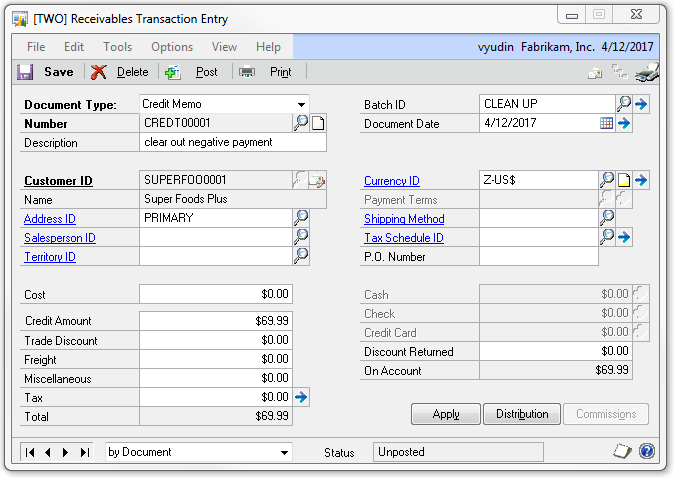This screenshot has height=478, width=674.
Task: Expand the by Document sort dropdown
Action: point(283,452)
